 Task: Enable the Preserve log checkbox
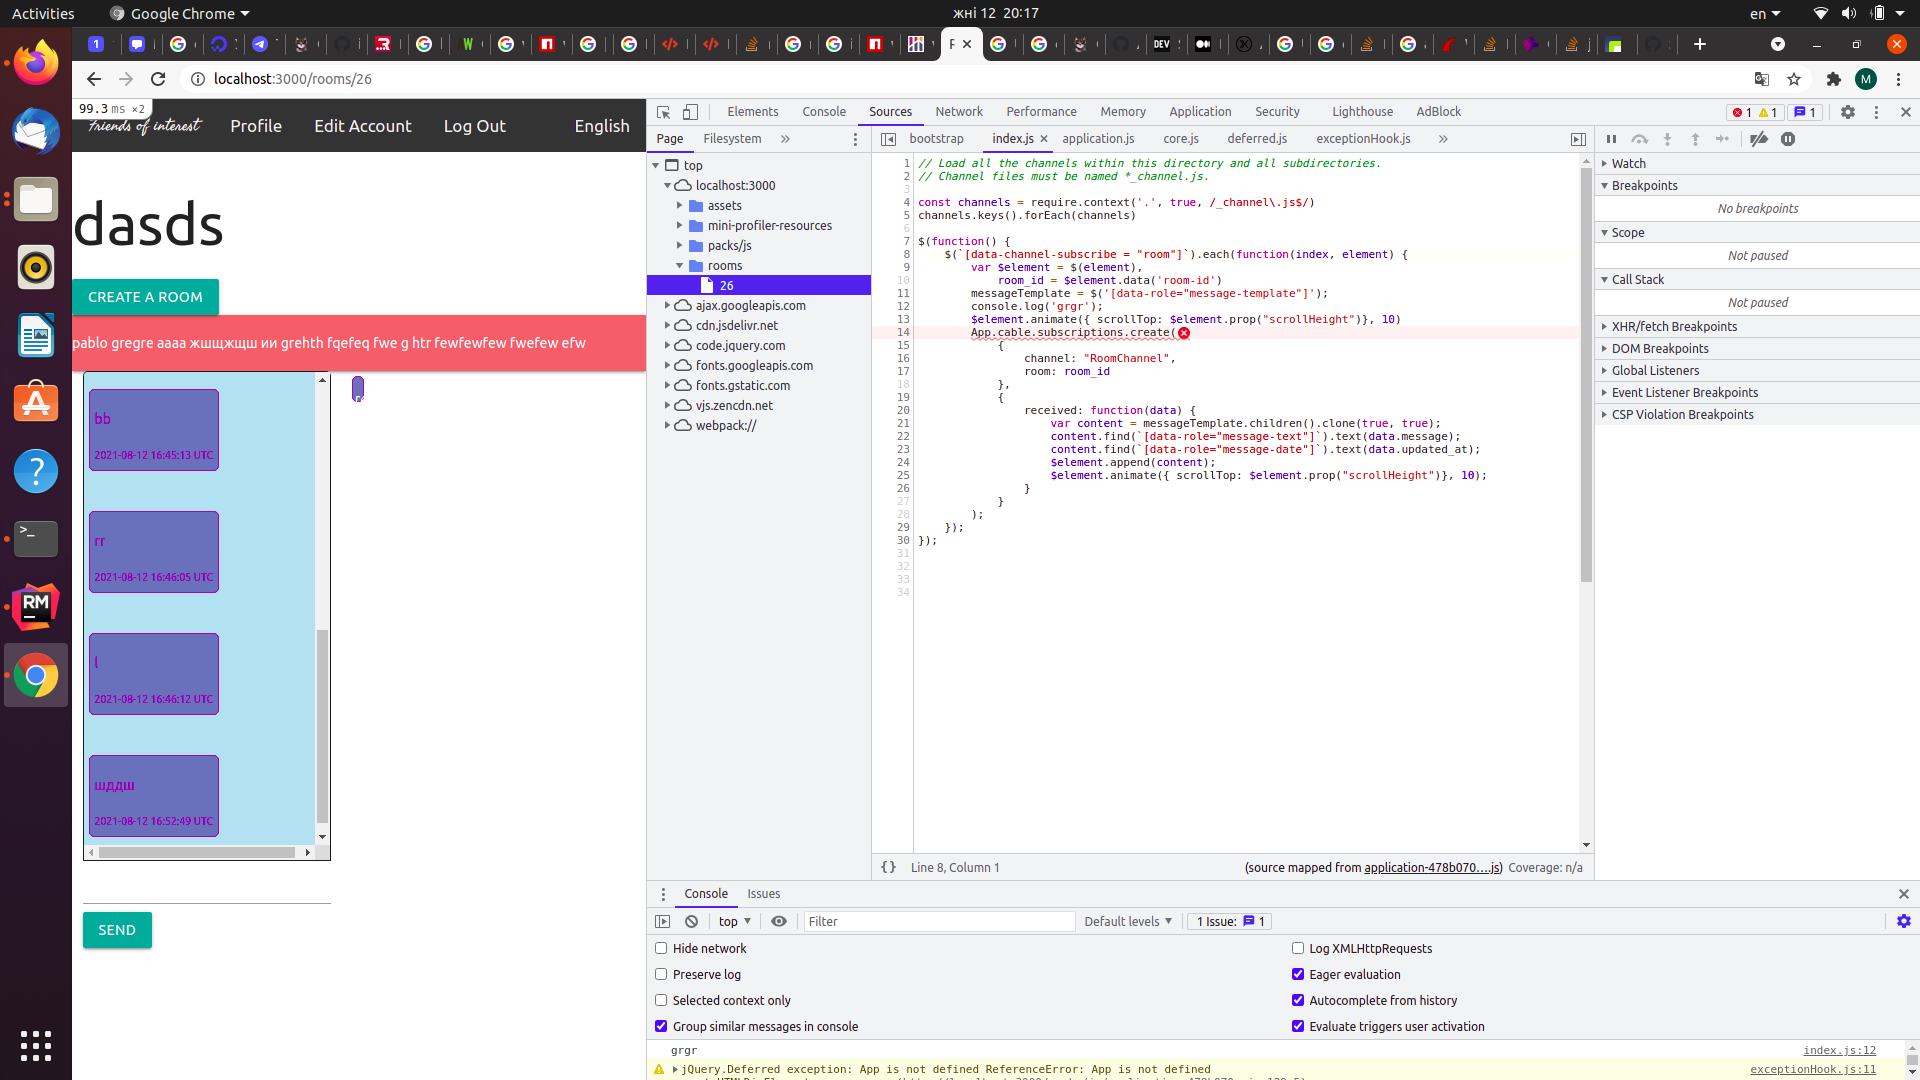coord(661,974)
